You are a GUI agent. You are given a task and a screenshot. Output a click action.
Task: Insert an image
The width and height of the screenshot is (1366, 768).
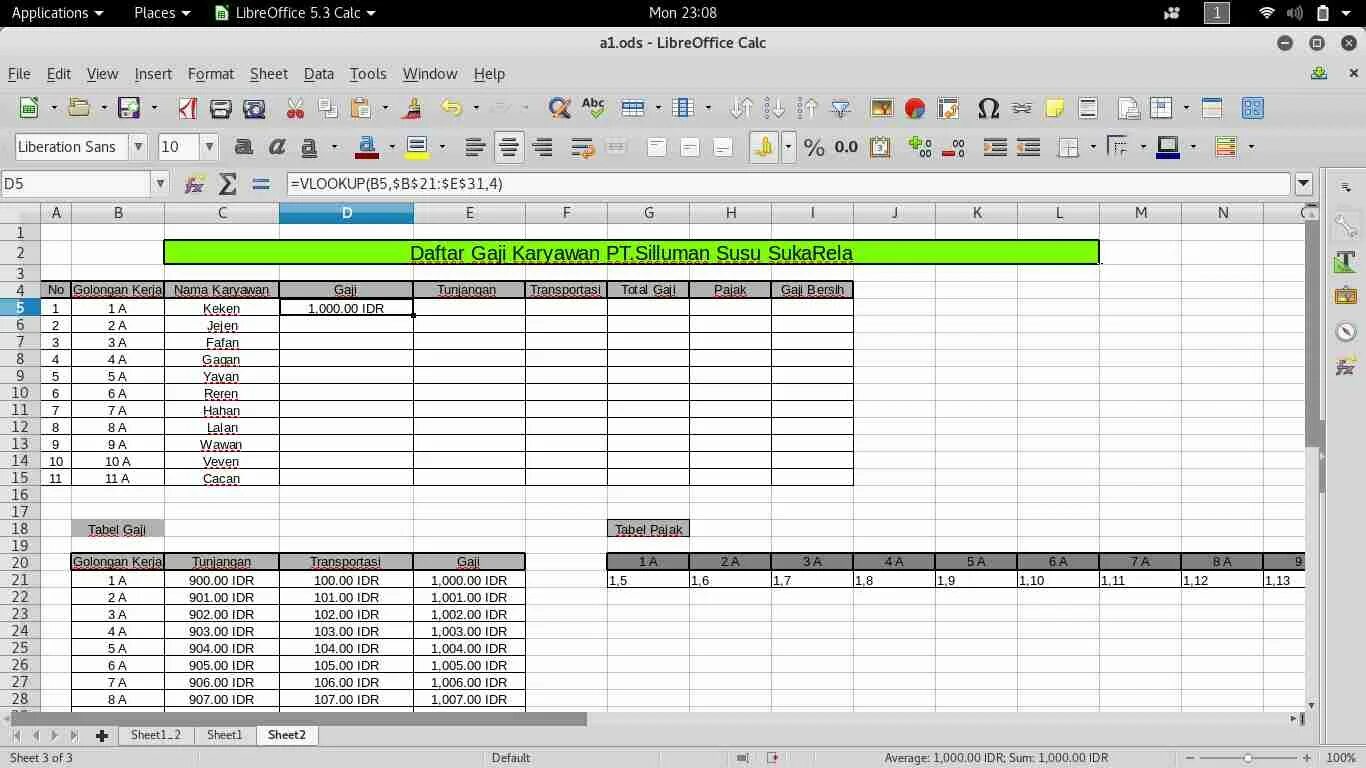coord(882,108)
